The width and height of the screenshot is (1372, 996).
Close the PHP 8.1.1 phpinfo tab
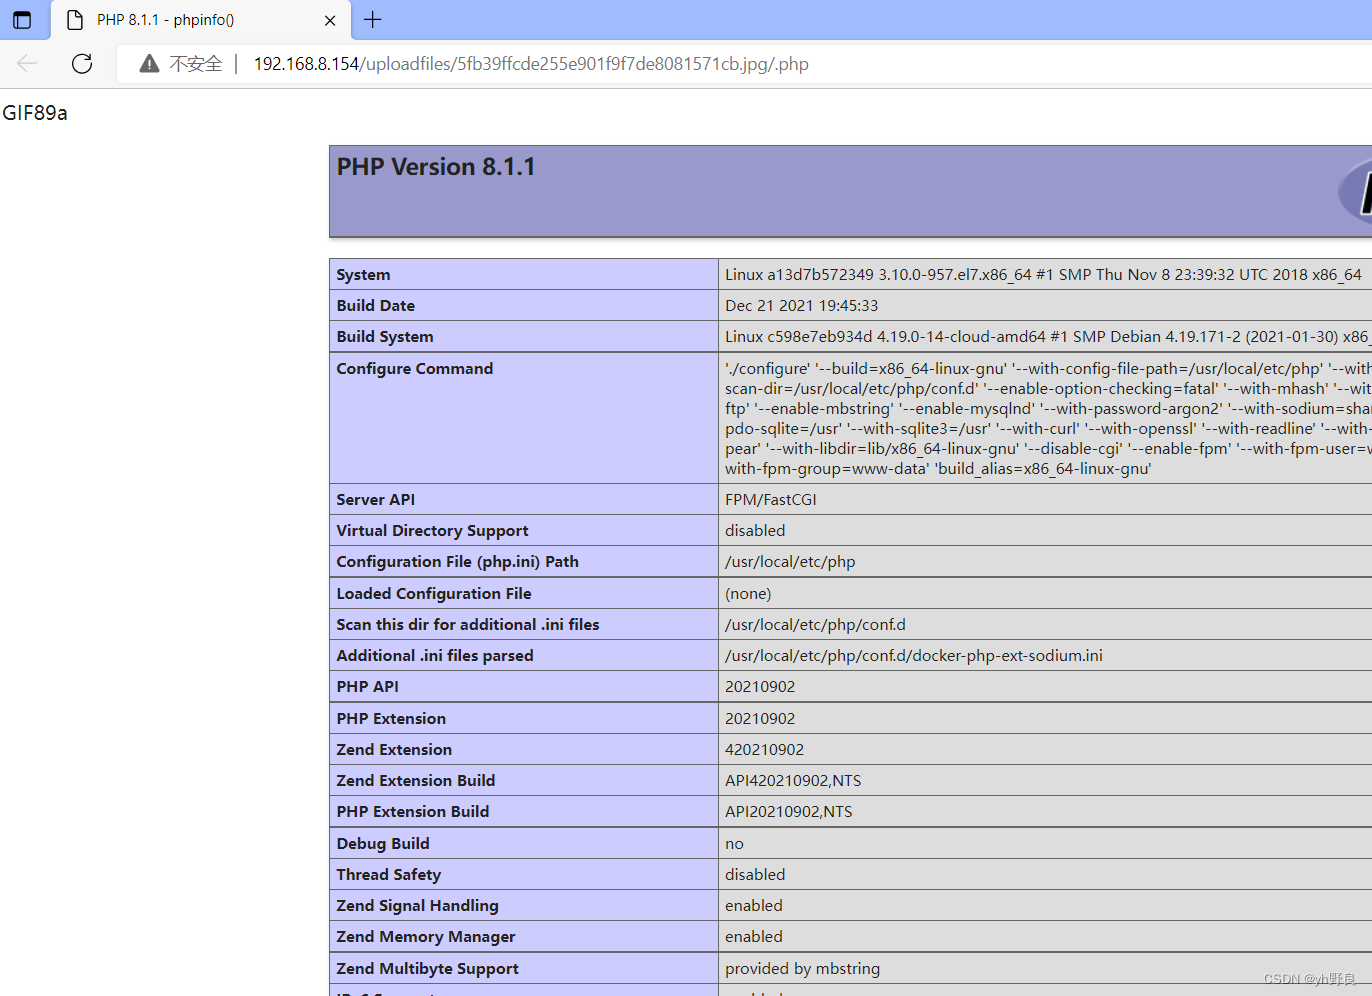[x=330, y=20]
